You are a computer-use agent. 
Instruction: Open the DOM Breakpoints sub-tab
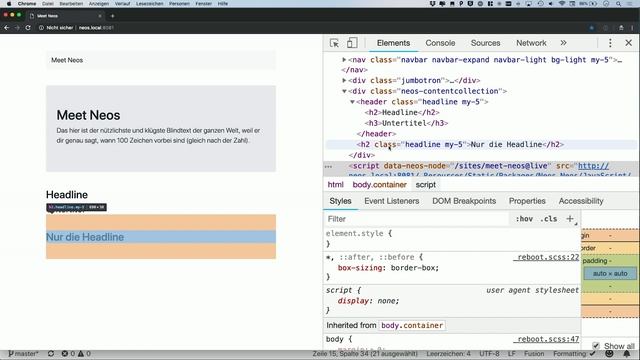464,201
